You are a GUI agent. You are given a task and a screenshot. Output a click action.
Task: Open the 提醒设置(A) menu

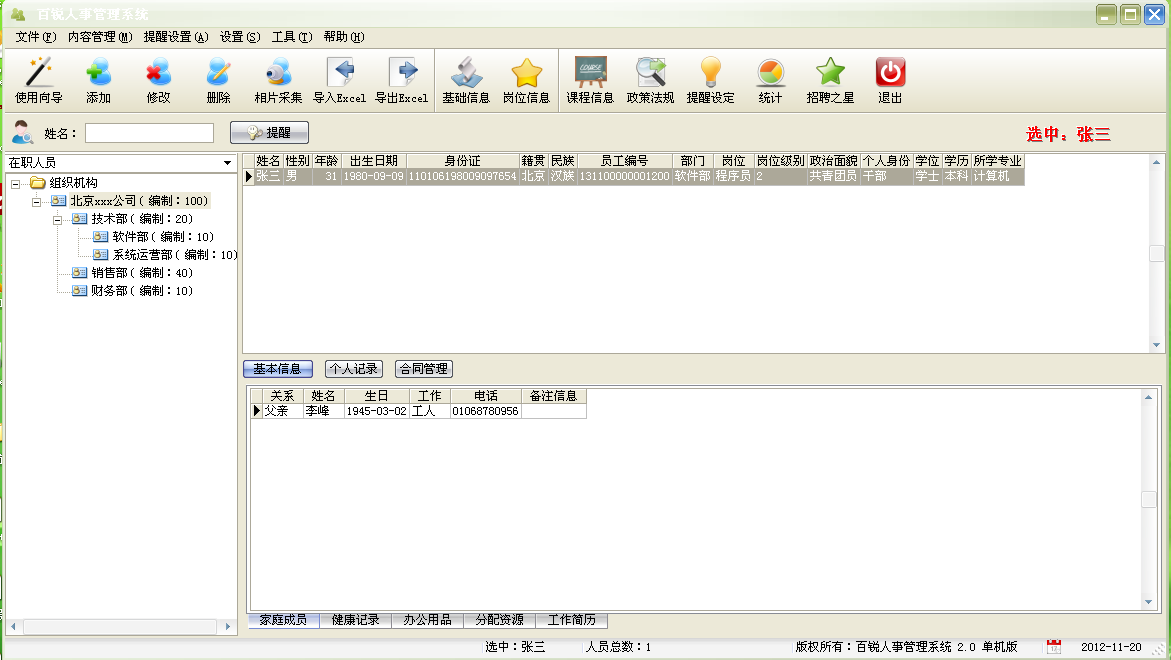(x=176, y=37)
